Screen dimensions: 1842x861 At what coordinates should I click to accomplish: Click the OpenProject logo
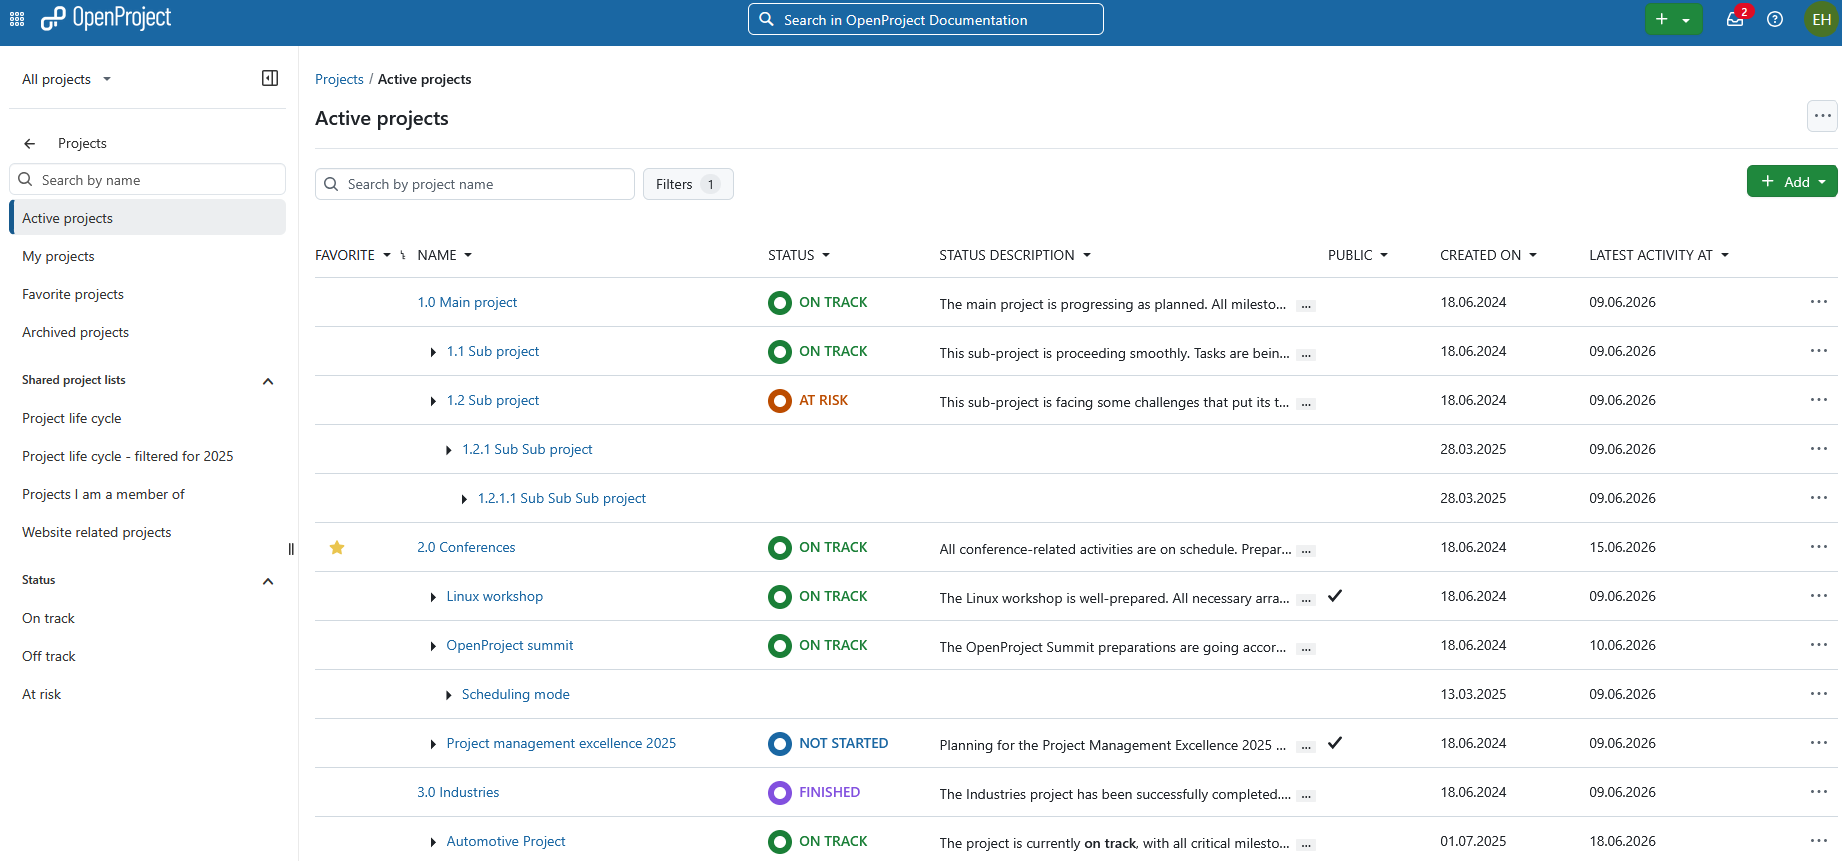point(106,18)
